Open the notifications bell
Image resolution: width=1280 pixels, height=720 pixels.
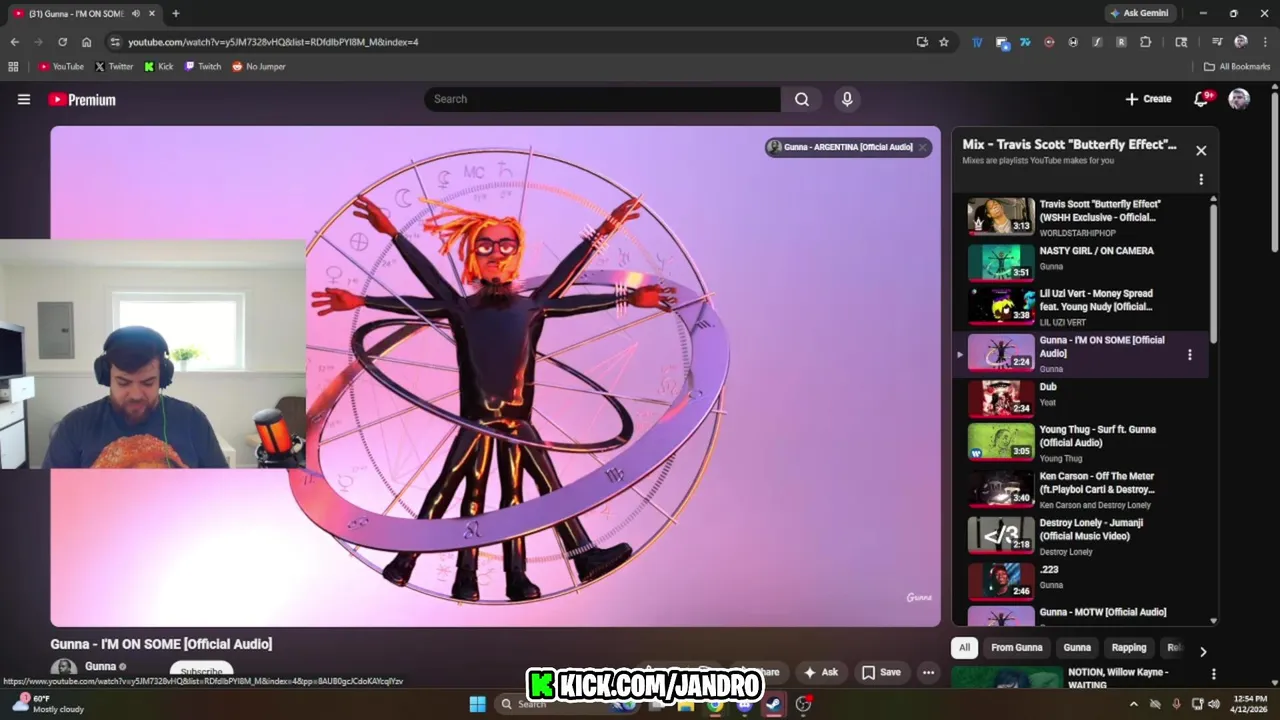pos(1202,98)
